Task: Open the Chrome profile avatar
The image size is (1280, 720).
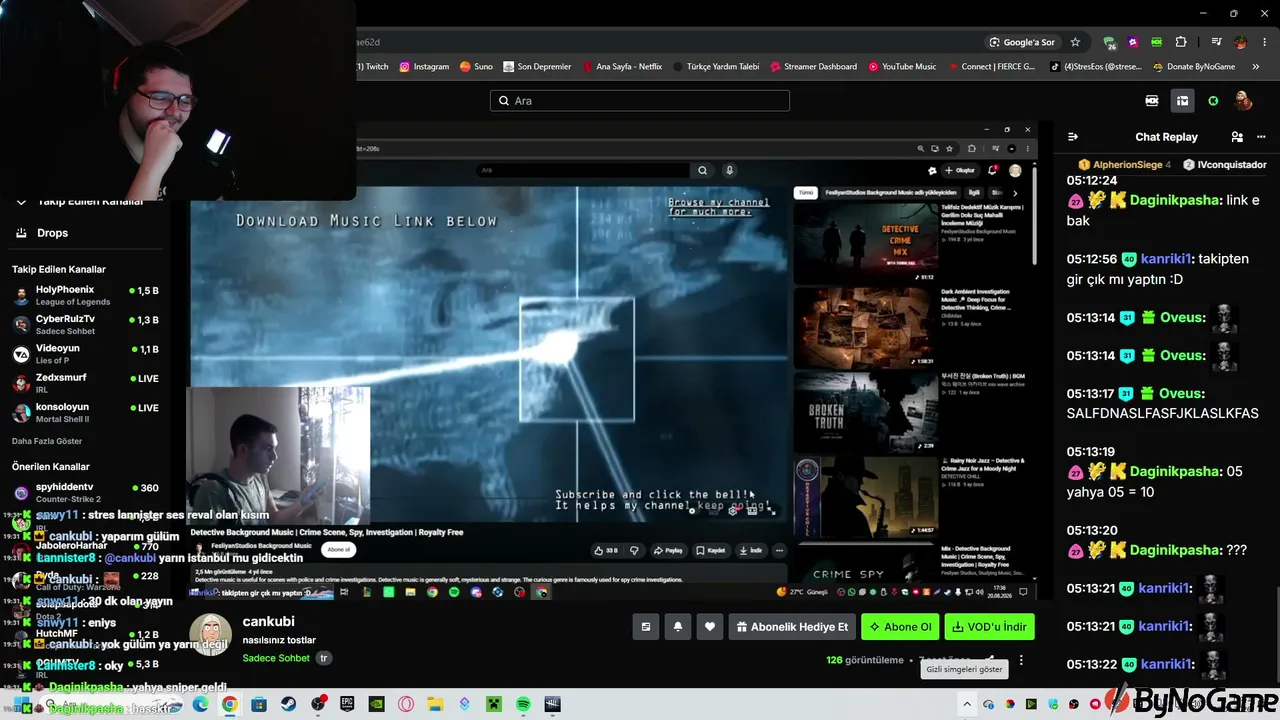Action: 1241,42
